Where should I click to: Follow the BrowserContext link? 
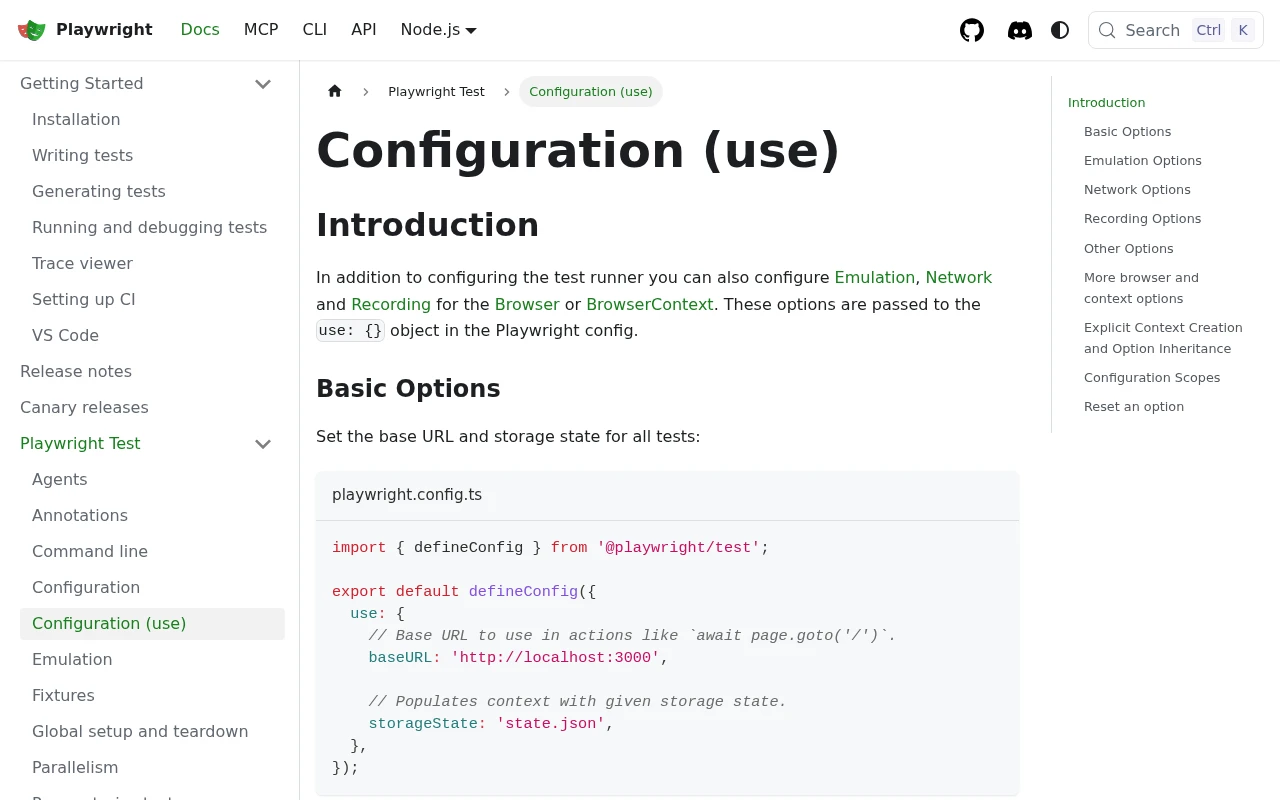(650, 304)
